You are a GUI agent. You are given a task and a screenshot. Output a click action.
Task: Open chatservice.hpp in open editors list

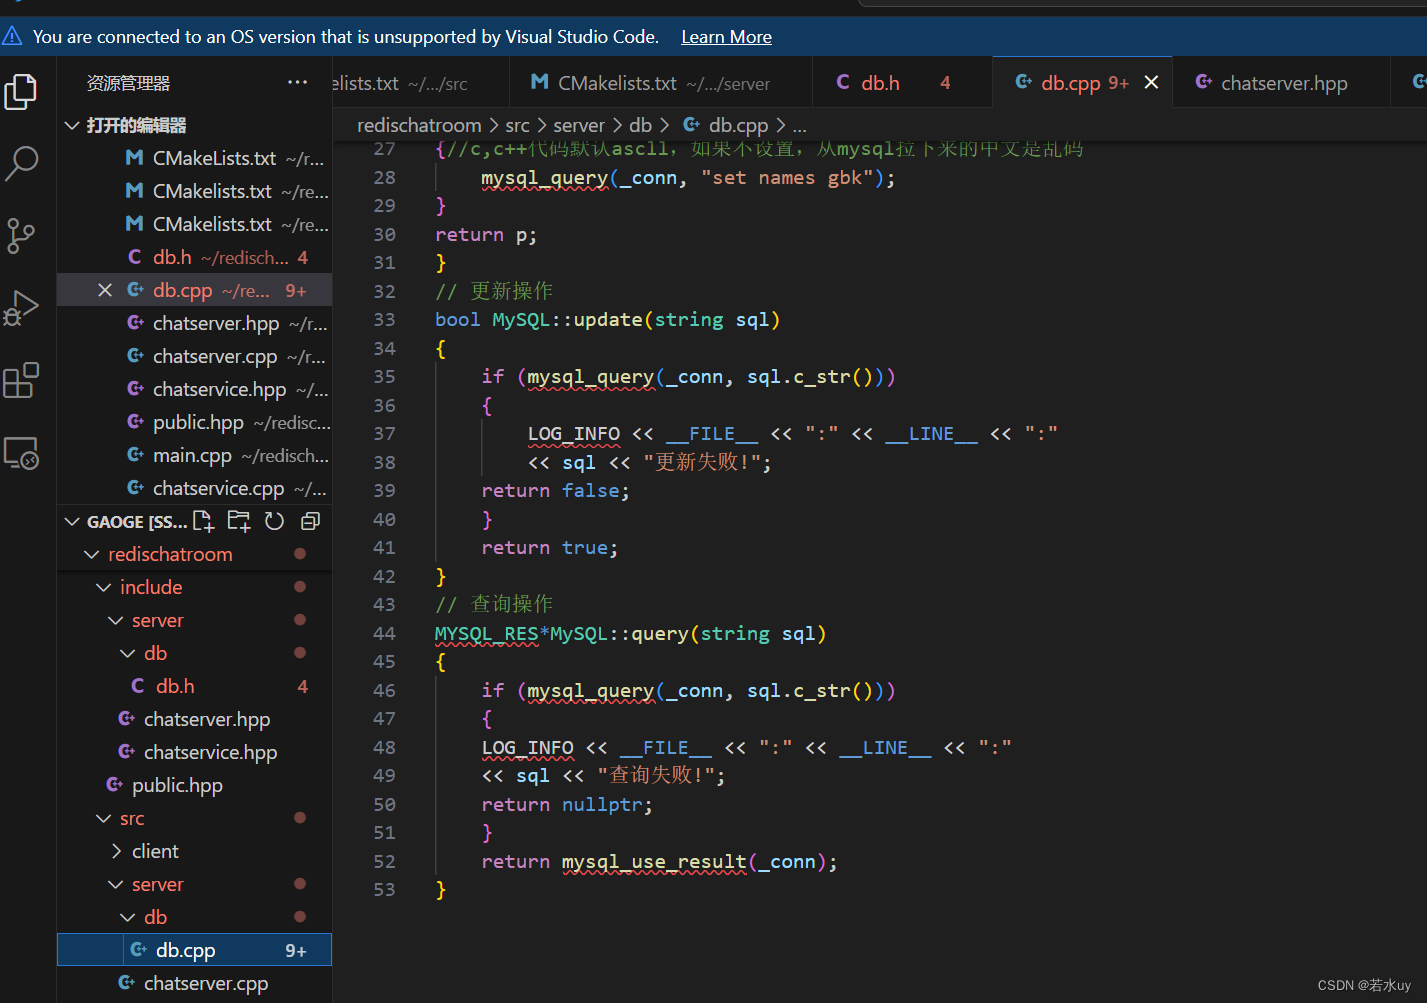pos(195,389)
